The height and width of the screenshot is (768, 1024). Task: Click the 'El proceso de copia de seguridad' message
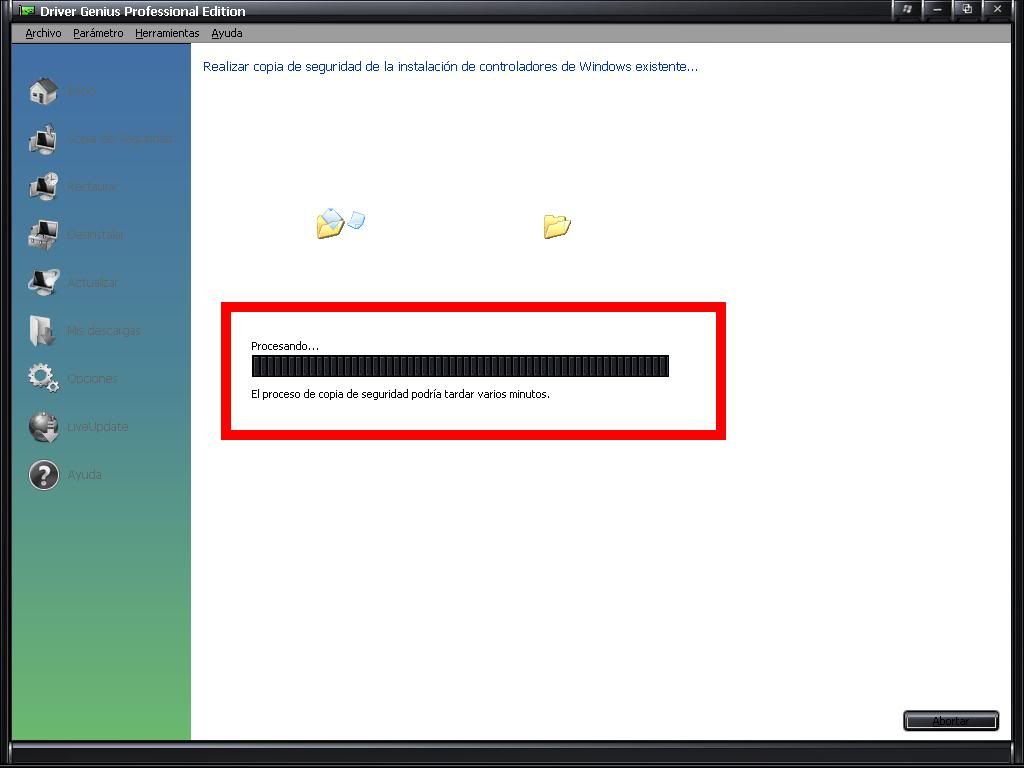pyautogui.click(x=400, y=394)
